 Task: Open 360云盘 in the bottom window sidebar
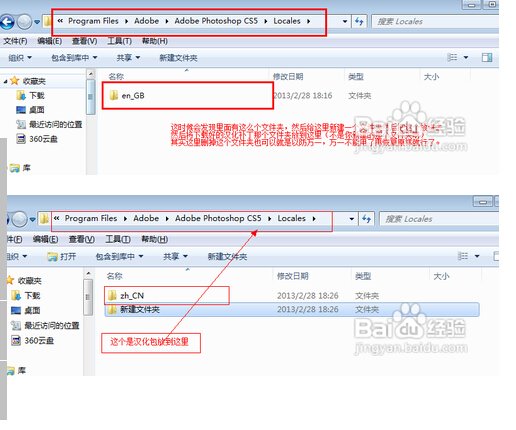coord(33,340)
